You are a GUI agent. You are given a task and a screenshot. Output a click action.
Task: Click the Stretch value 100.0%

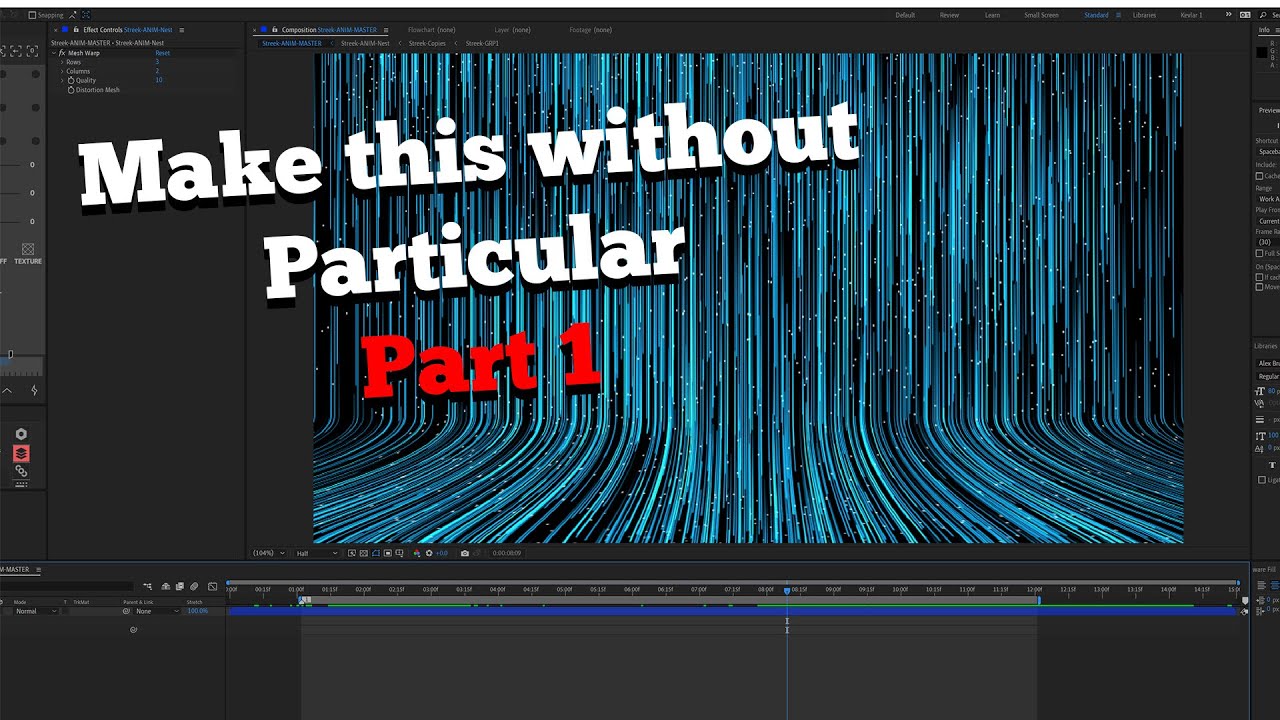(198, 611)
